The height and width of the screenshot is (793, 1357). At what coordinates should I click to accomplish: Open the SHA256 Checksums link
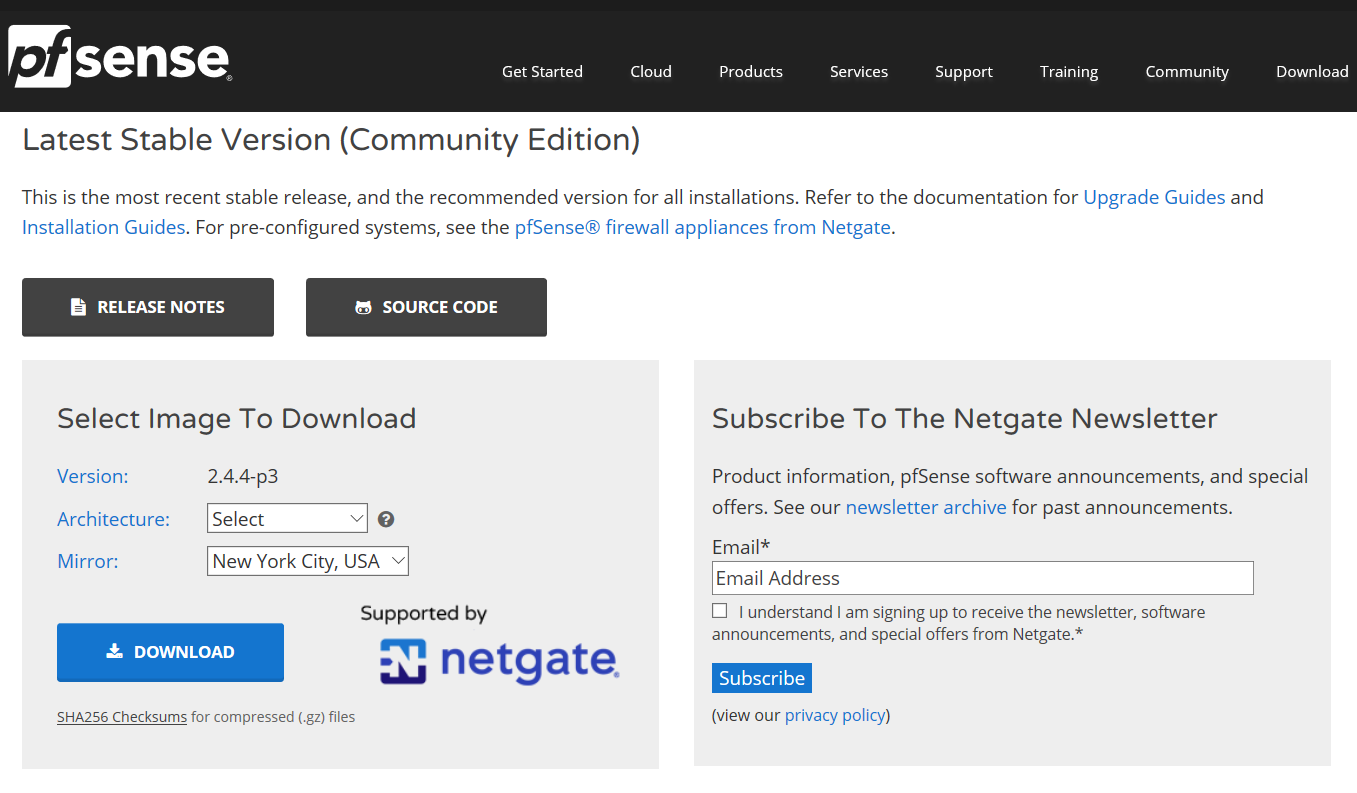click(122, 717)
